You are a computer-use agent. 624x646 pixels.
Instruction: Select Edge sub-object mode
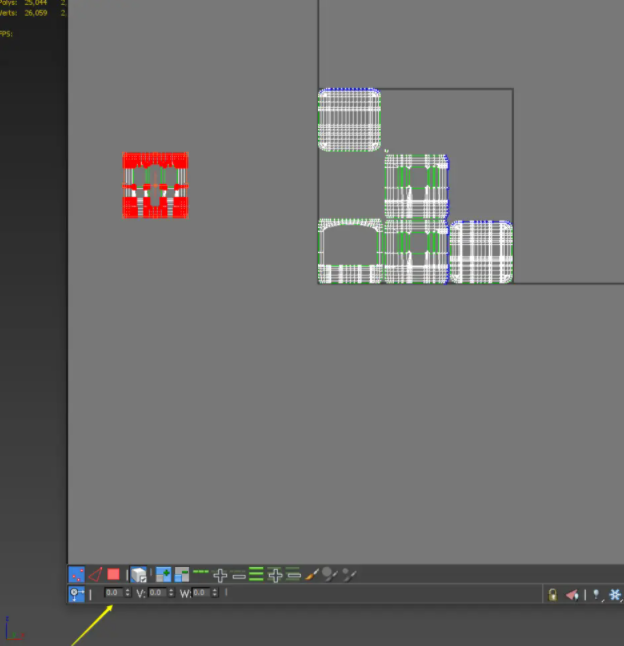[x=95, y=574]
